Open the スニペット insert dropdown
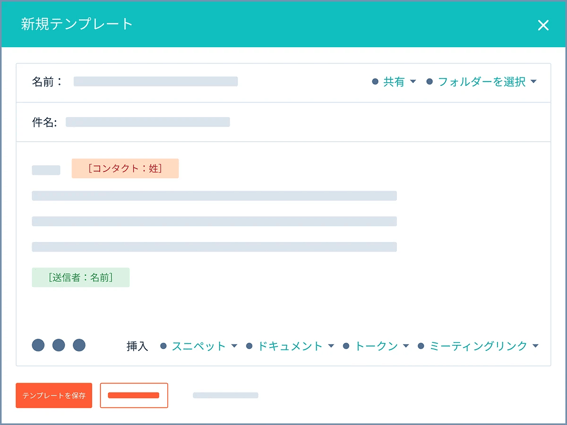 [x=199, y=346]
